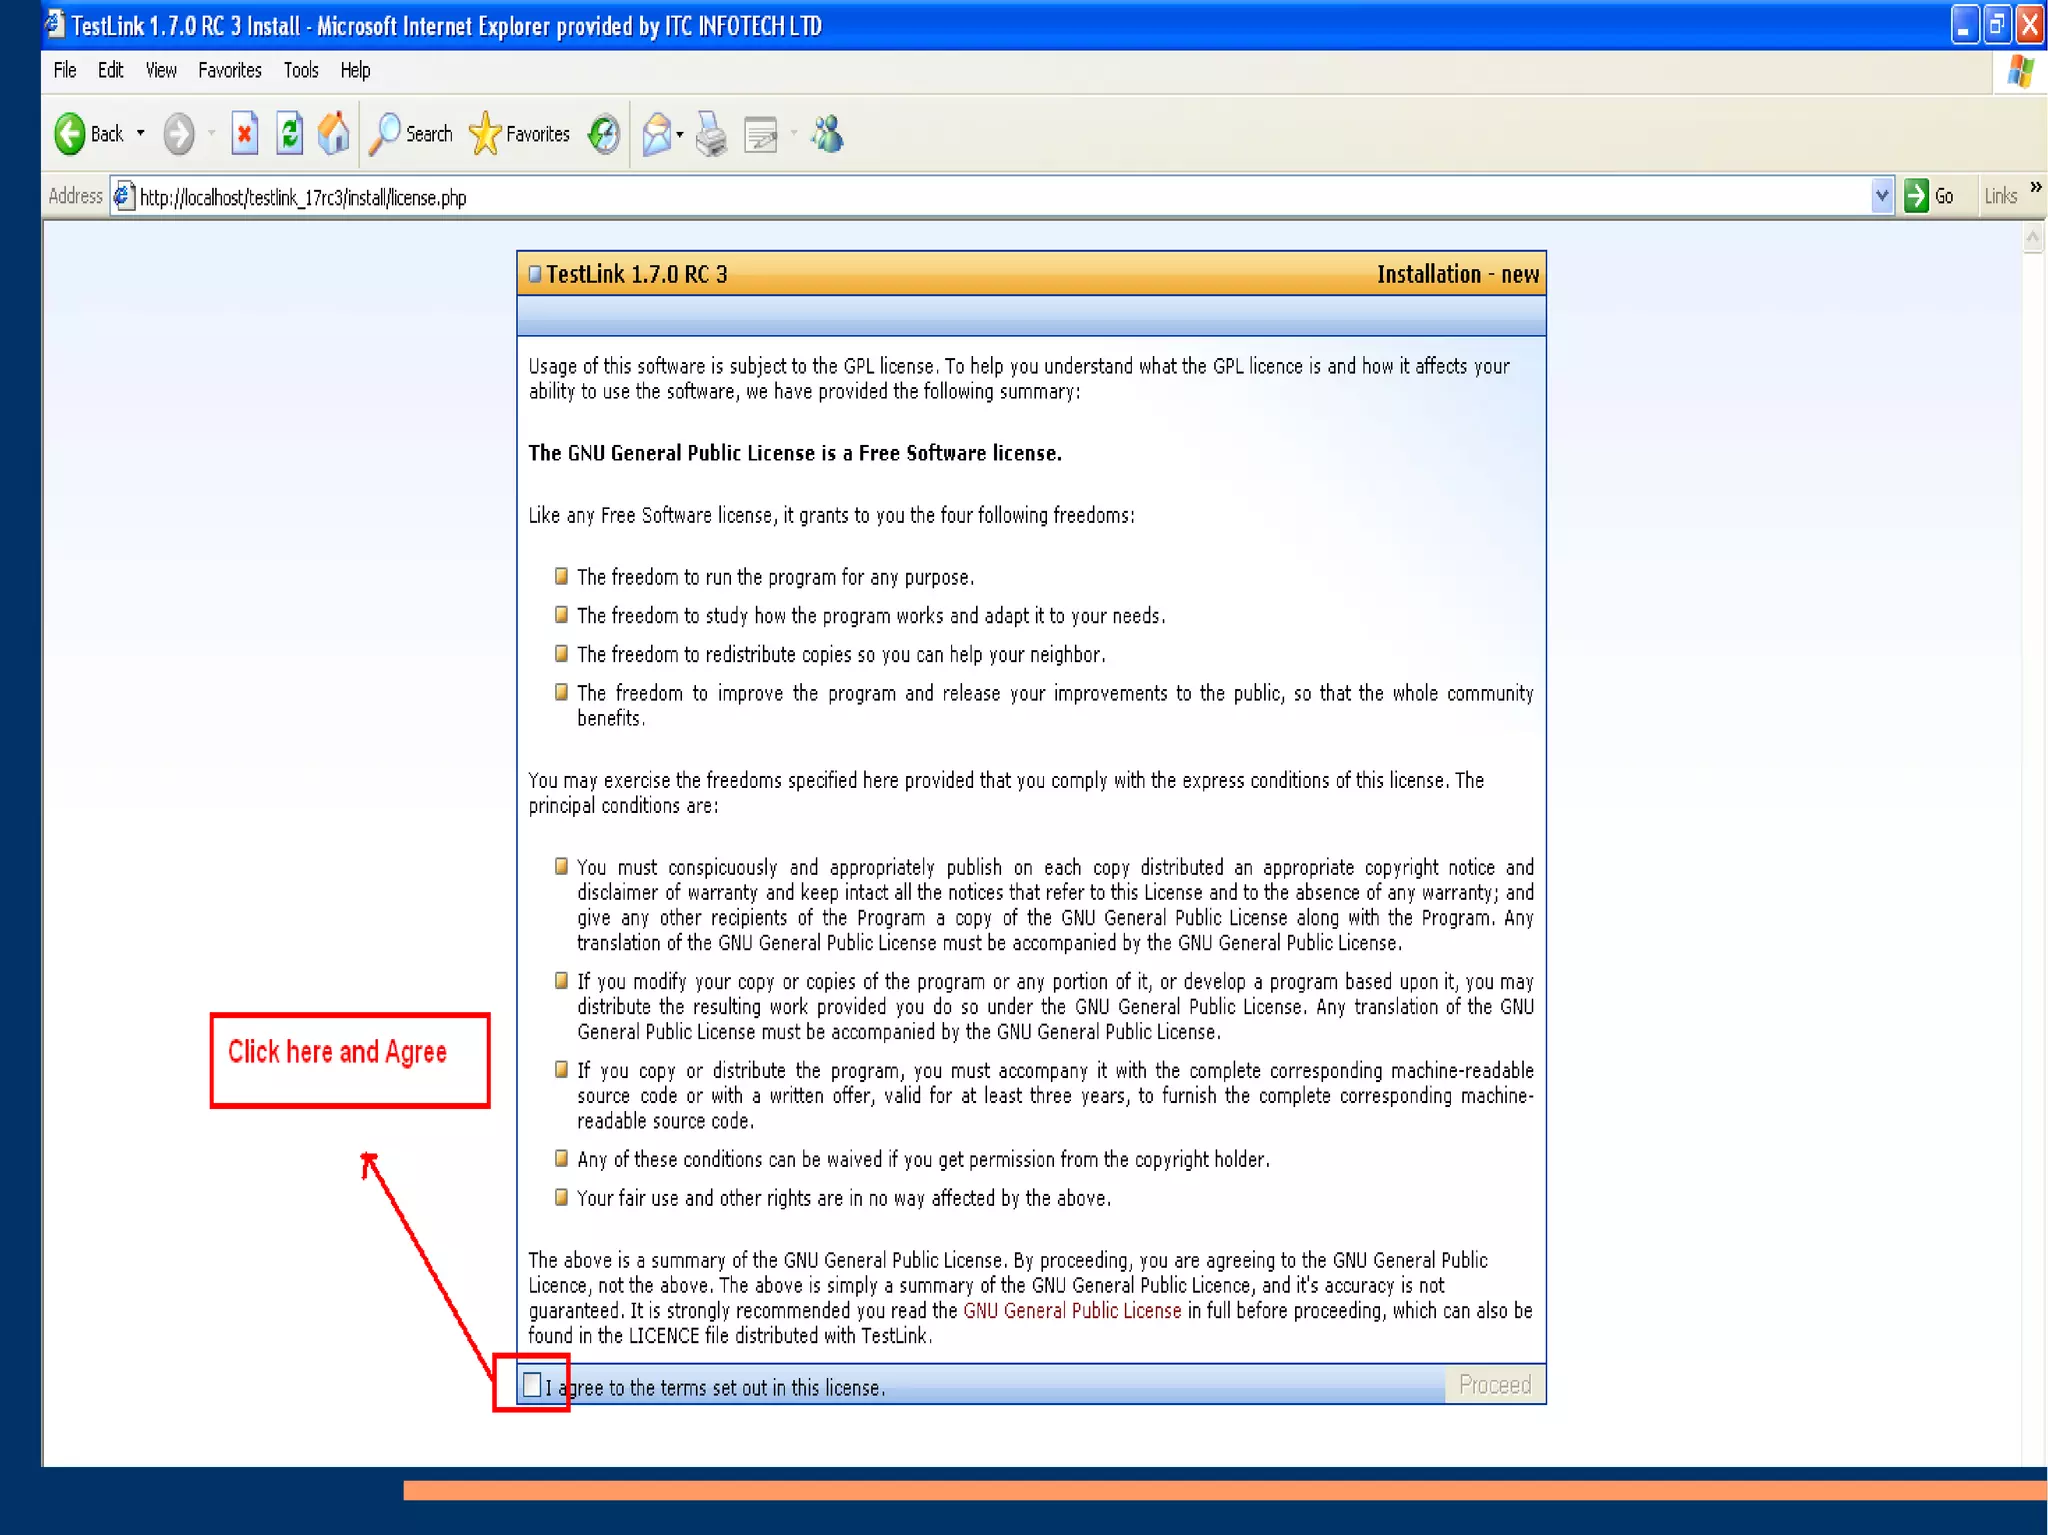Close the Internet Explorer window
The height and width of the screenshot is (1535, 2048).
pyautogui.click(x=2030, y=25)
